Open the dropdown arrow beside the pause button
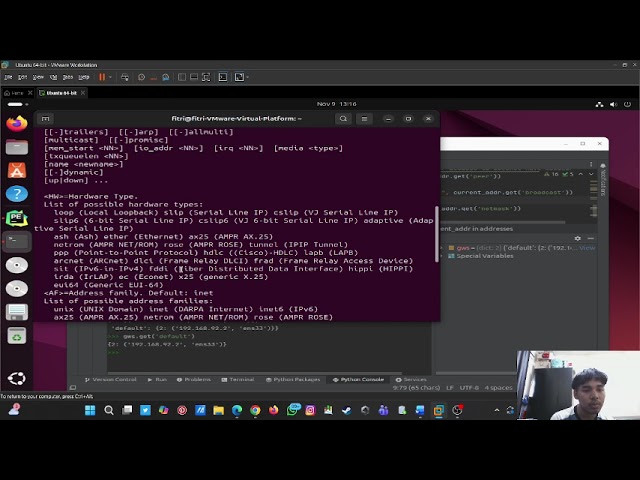 pyautogui.click(x=110, y=77)
